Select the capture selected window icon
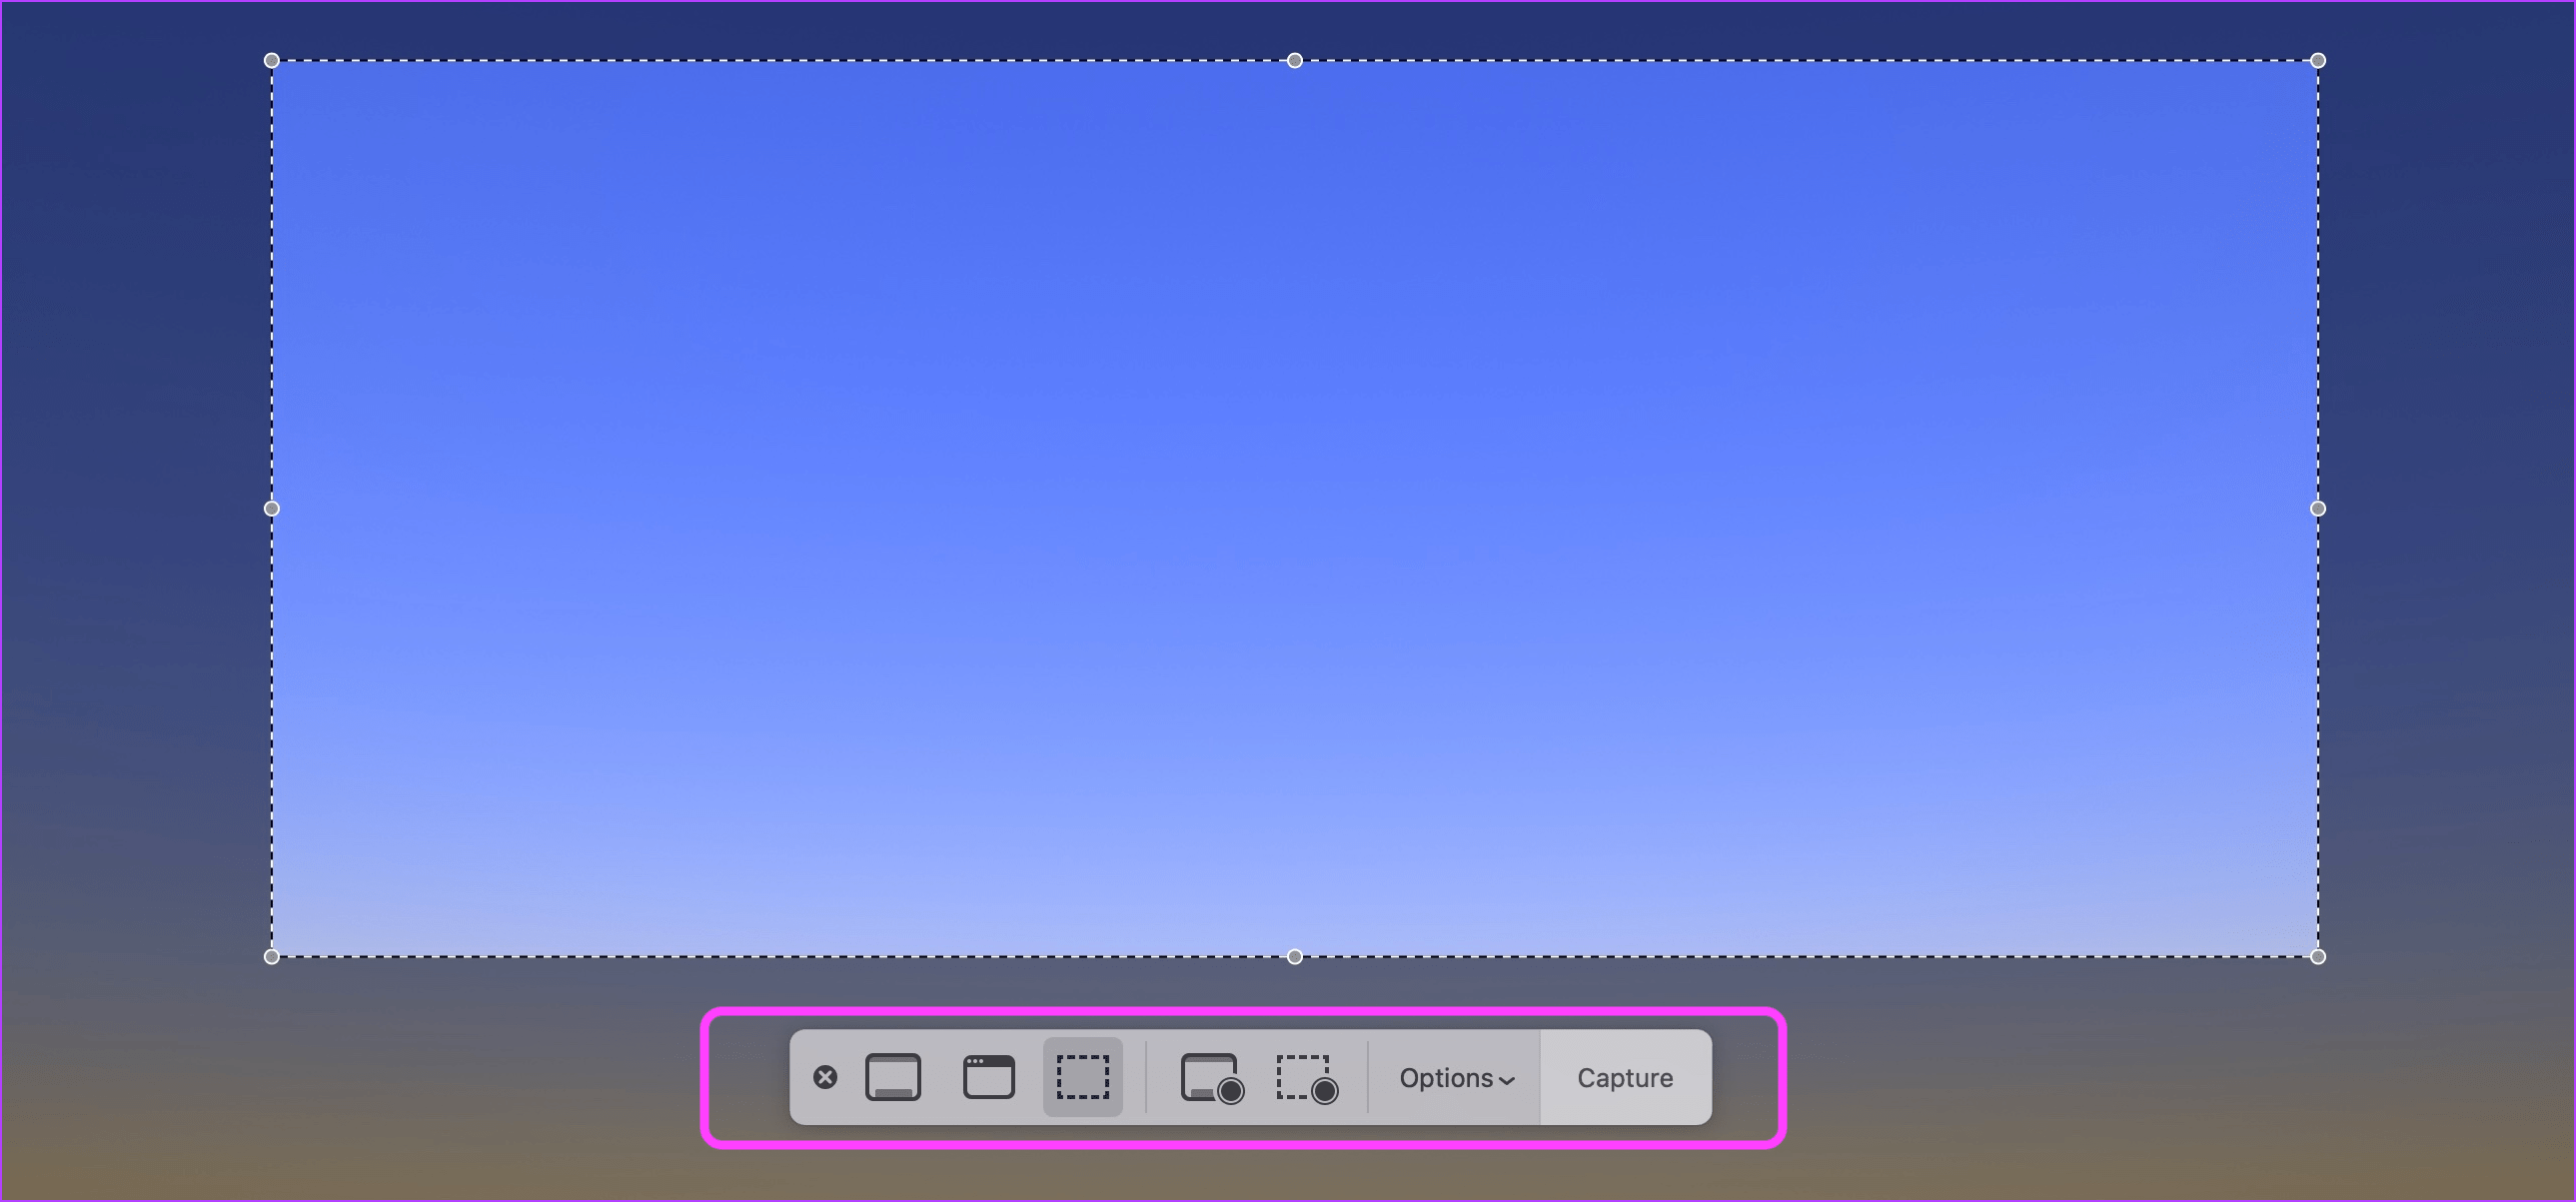The image size is (2576, 1202). pyautogui.click(x=985, y=1075)
